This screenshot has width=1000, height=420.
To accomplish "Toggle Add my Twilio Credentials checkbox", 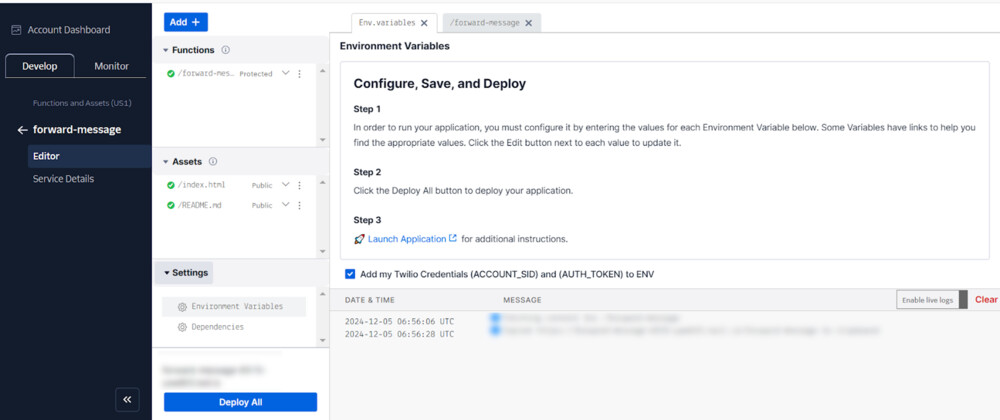I will (350, 274).
